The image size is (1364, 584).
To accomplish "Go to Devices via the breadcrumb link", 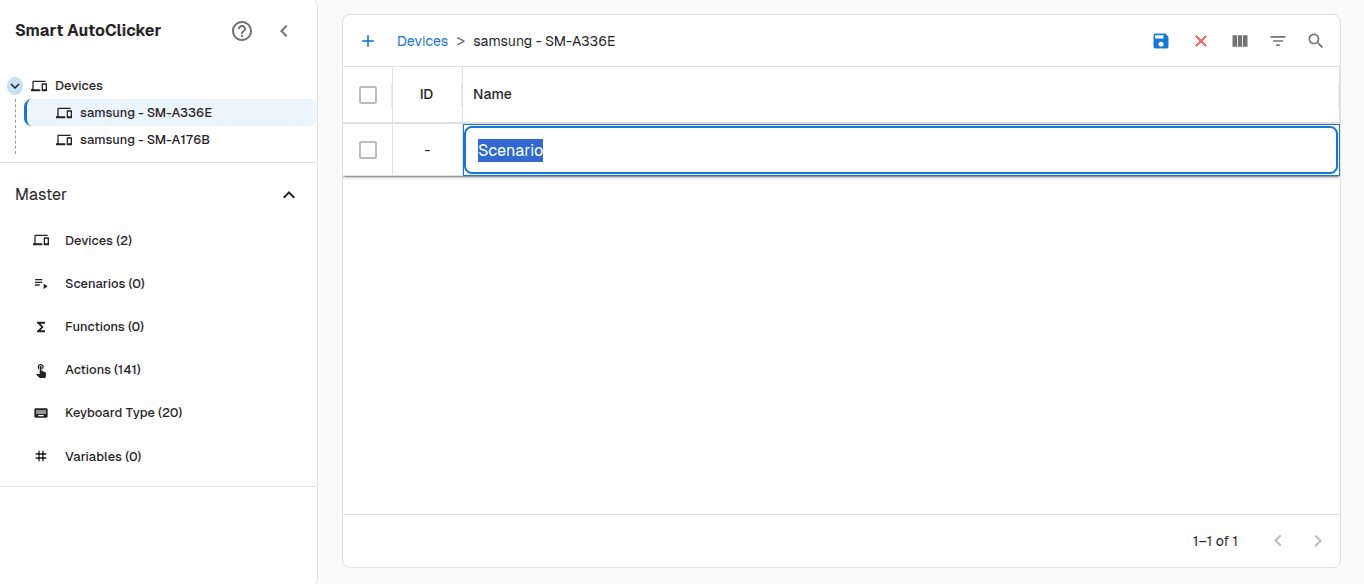I will (x=422, y=40).
